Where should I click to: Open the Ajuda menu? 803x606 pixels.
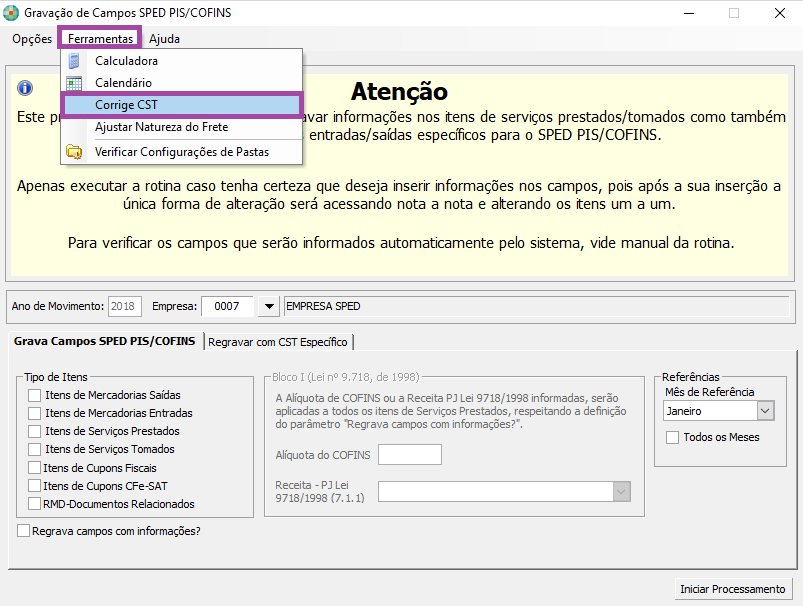coord(164,39)
